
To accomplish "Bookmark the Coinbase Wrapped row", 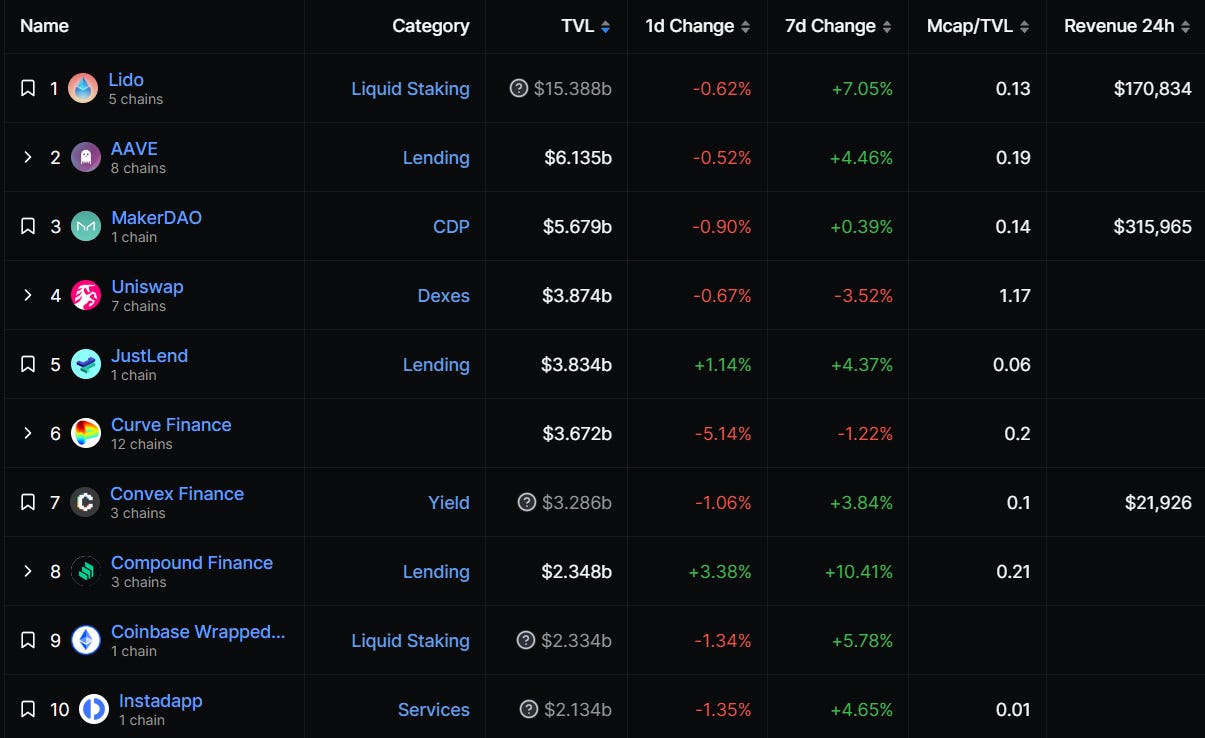I will [x=28, y=640].
